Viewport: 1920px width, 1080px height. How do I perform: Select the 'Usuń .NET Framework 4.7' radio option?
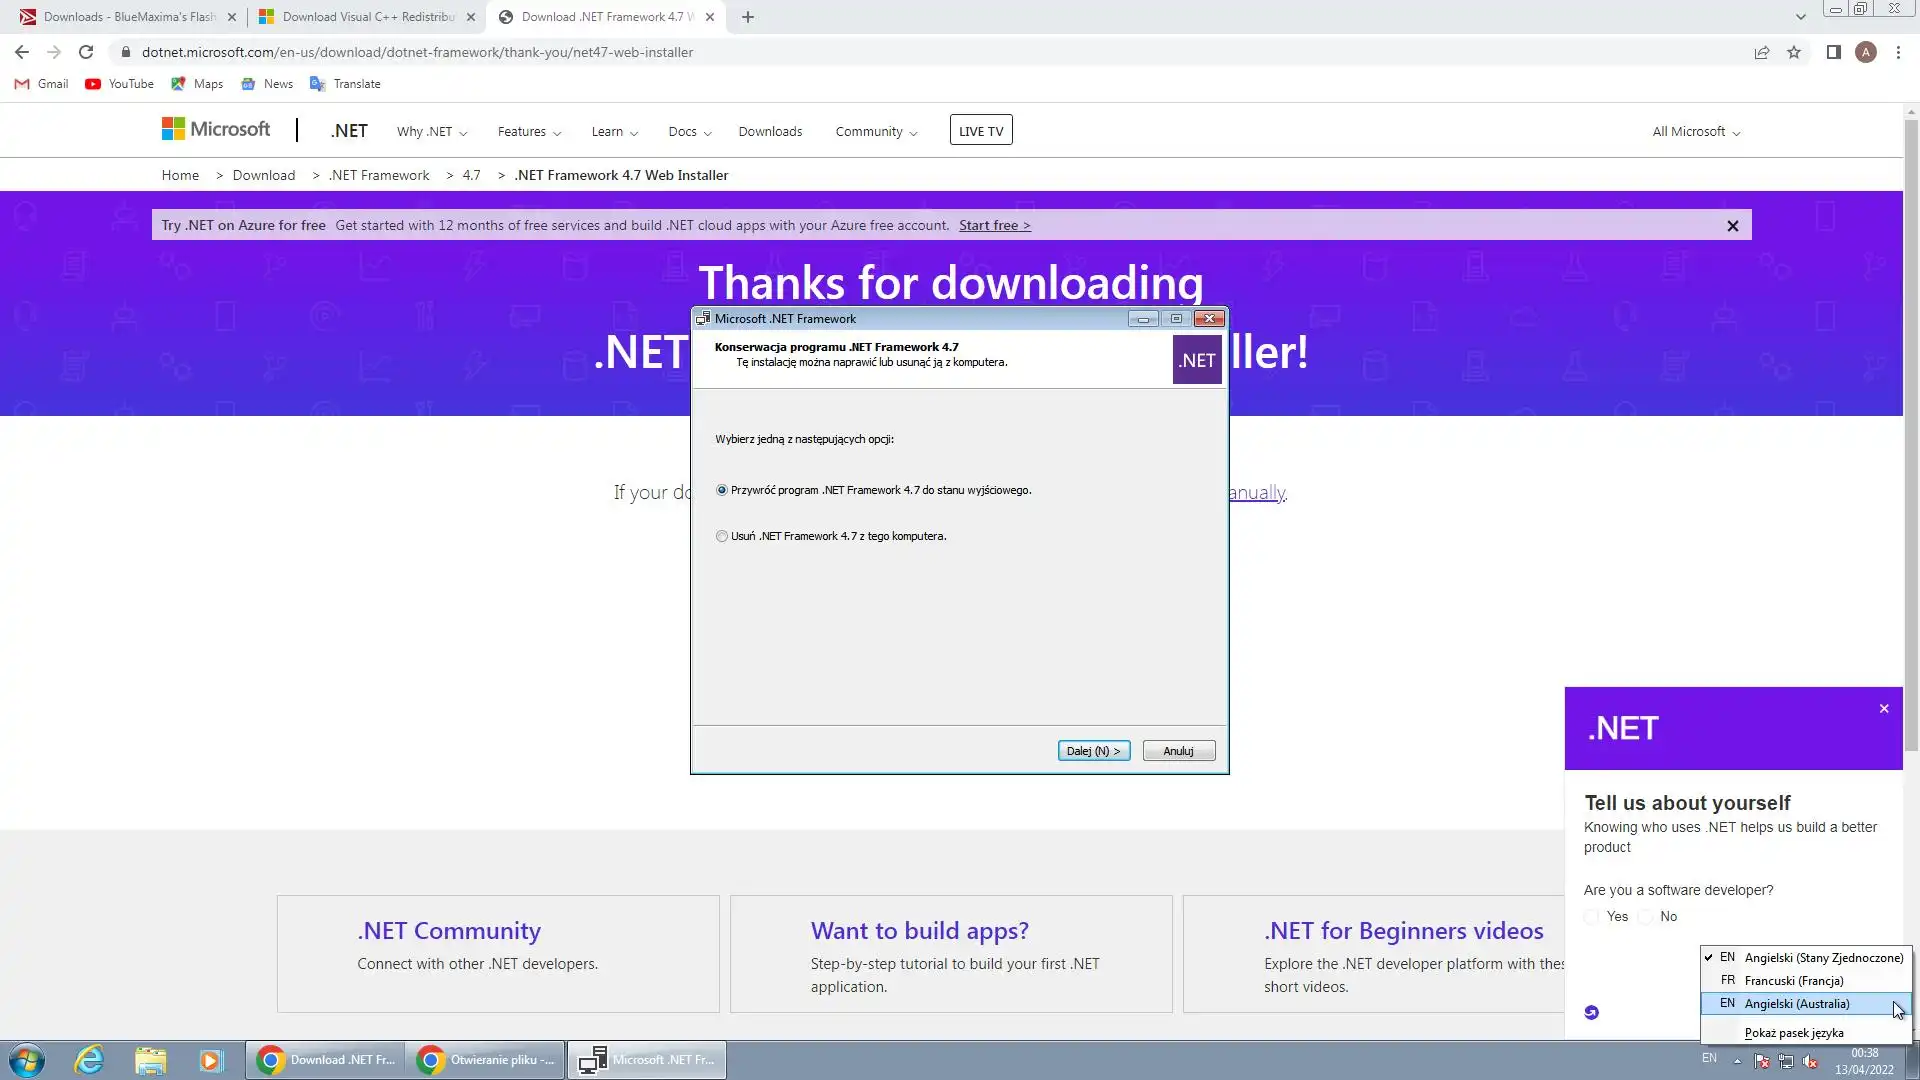click(x=722, y=536)
